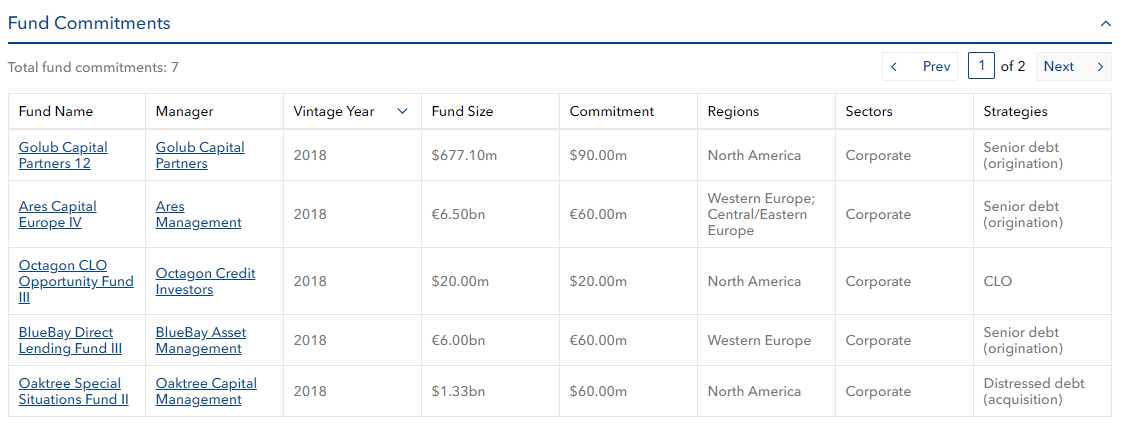The image size is (1125, 432).
Task: Click the Commitment column header
Action: [612, 111]
